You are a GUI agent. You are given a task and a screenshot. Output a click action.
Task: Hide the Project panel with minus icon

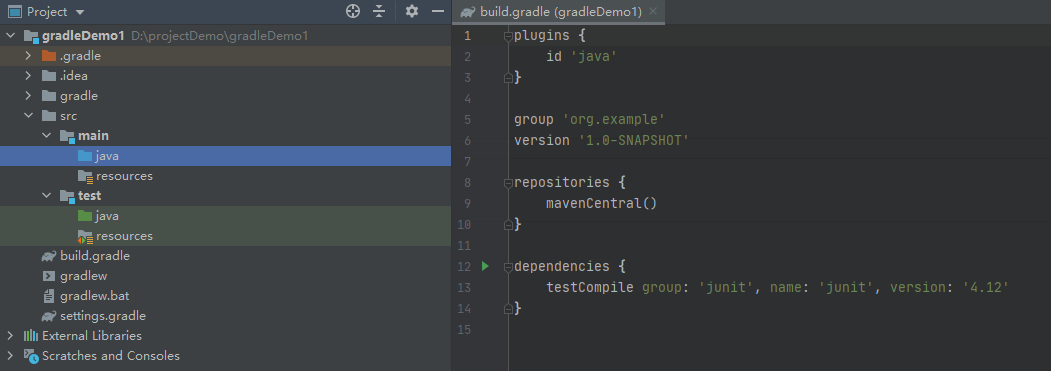[x=438, y=11]
